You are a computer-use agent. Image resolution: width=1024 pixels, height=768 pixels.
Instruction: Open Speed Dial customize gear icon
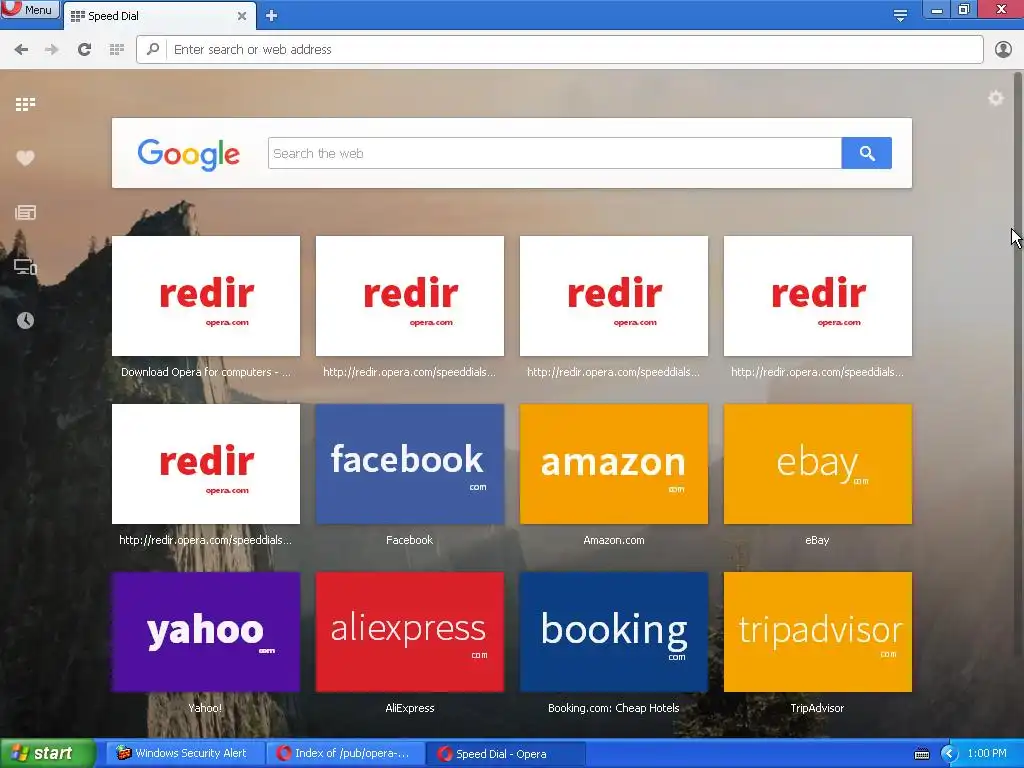pos(995,98)
